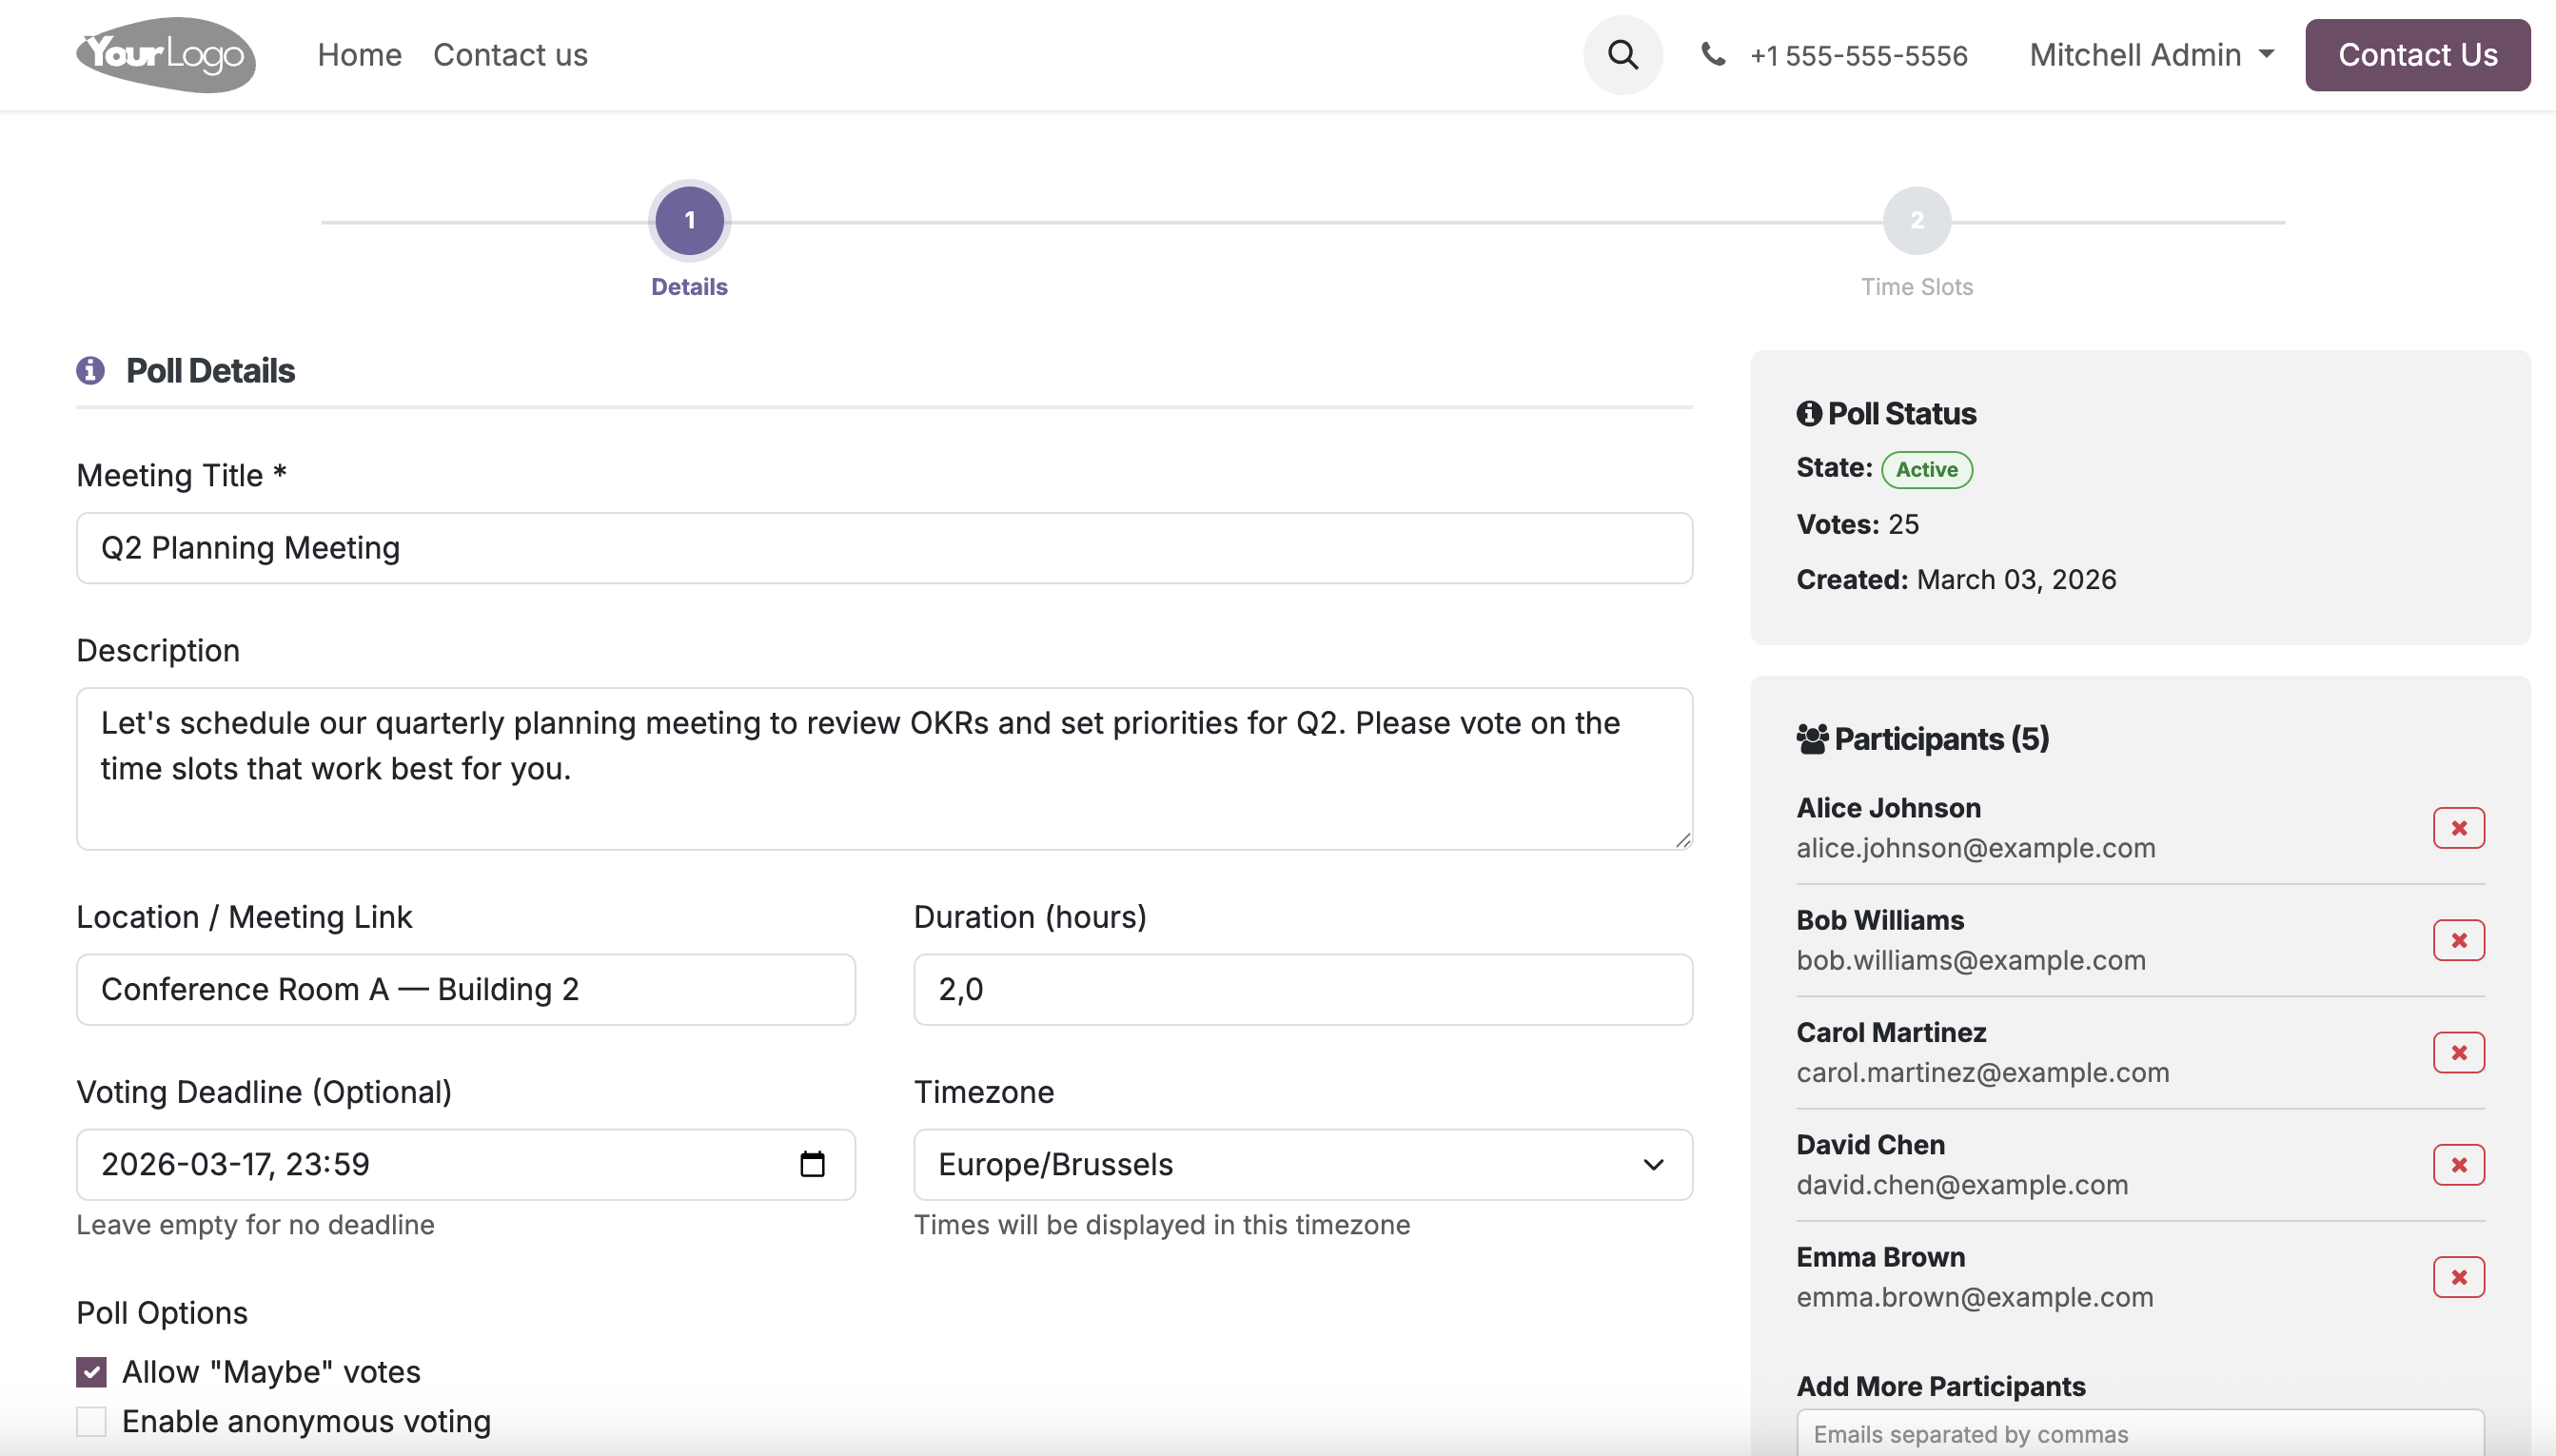Uncheck Allow "Maybe" votes
Image resolution: width=2556 pixels, height=1456 pixels.
click(91, 1372)
